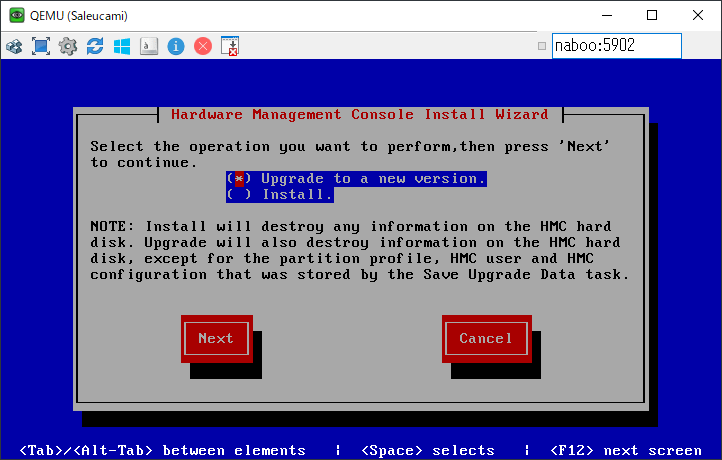Select the Install radio option
Screen dimensions: 722x460
click(x=279, y=194)
